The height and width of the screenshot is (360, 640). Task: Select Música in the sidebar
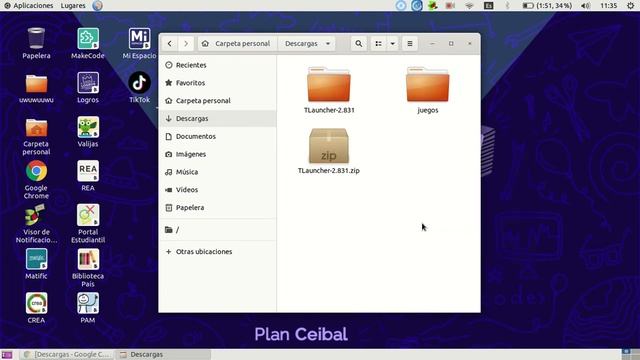[218, 172]
